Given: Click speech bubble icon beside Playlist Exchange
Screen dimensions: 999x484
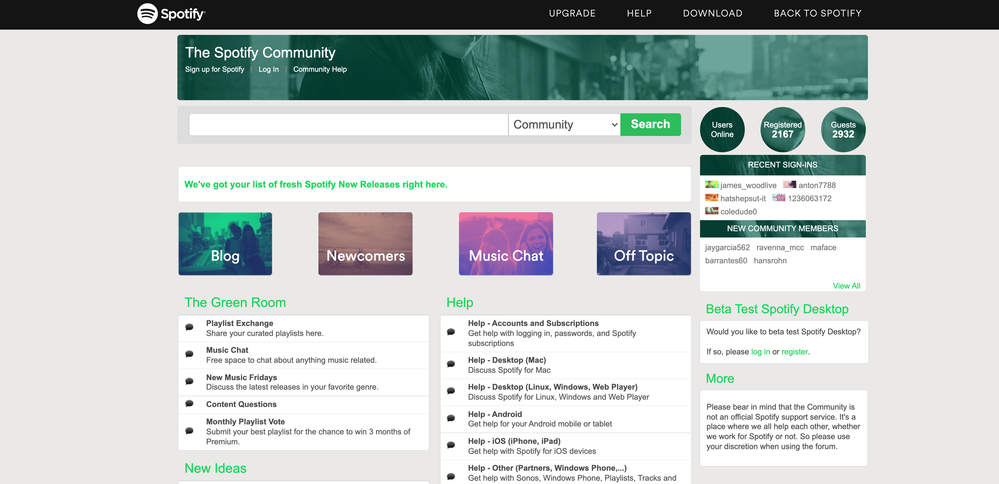Looking at the screenshot, I should pos(189,327).
